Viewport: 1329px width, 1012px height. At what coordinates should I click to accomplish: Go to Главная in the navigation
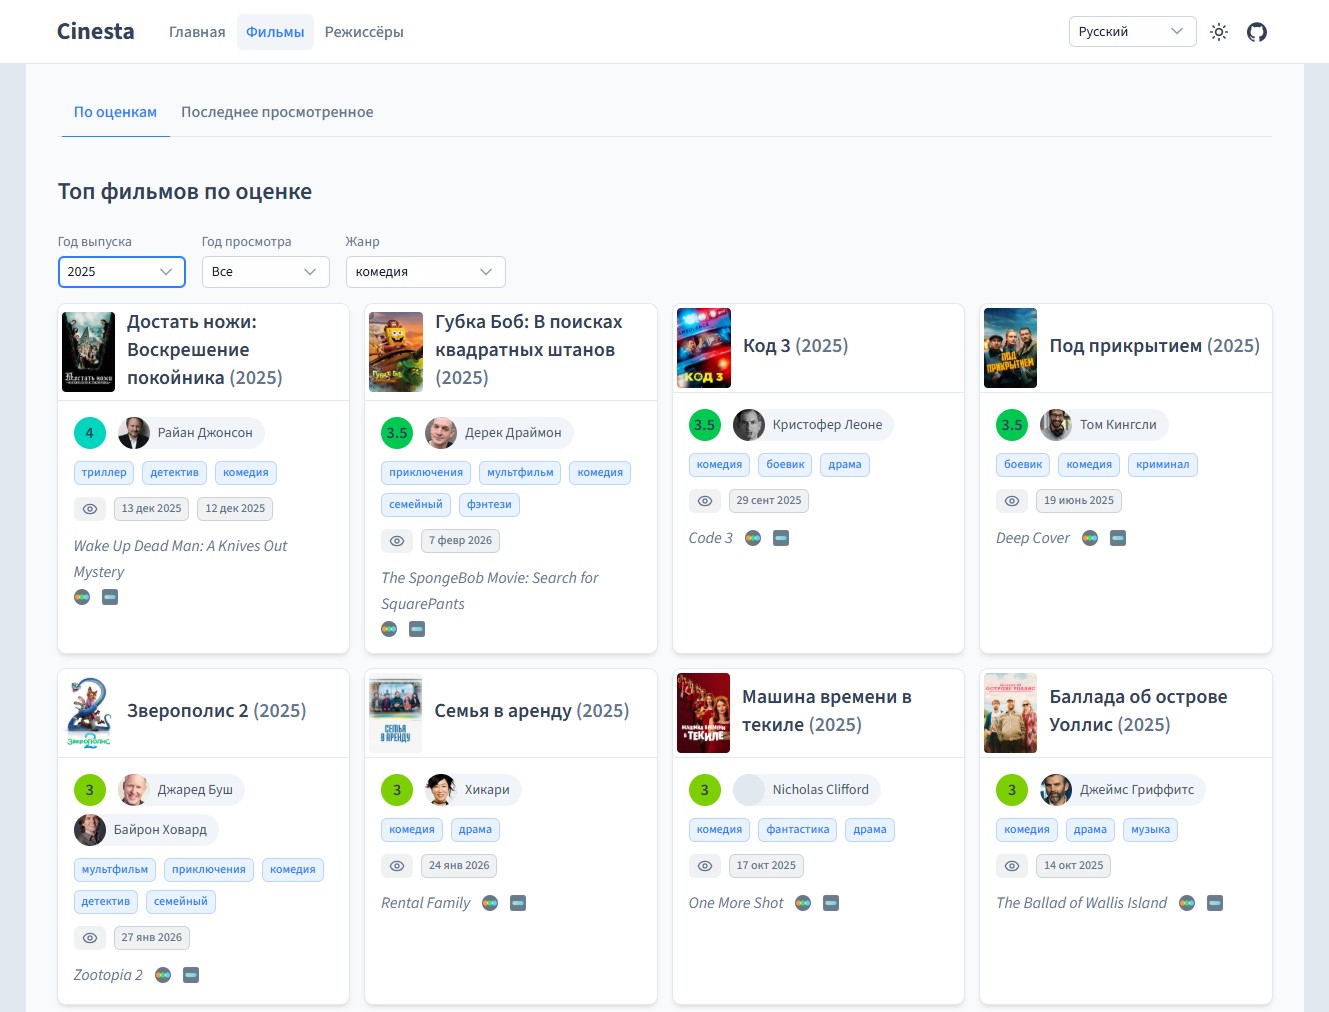pos(197,32)
